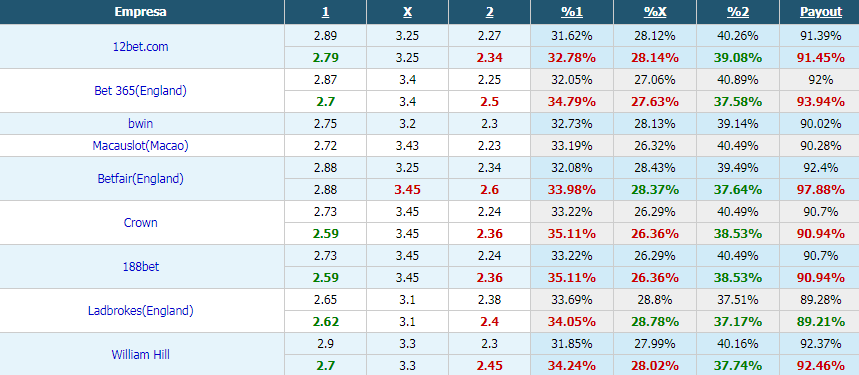Click the bwin bookmaker link
The height and width of the screenshot is (375, 859).
[x=140, y=124]
